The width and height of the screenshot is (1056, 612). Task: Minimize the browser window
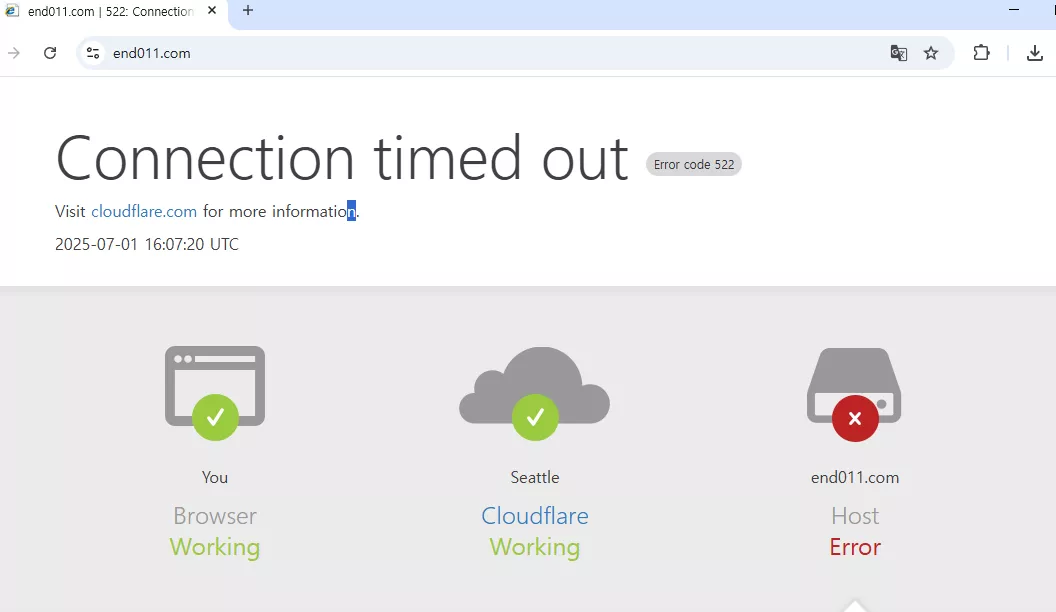[x=1014, y=10]
